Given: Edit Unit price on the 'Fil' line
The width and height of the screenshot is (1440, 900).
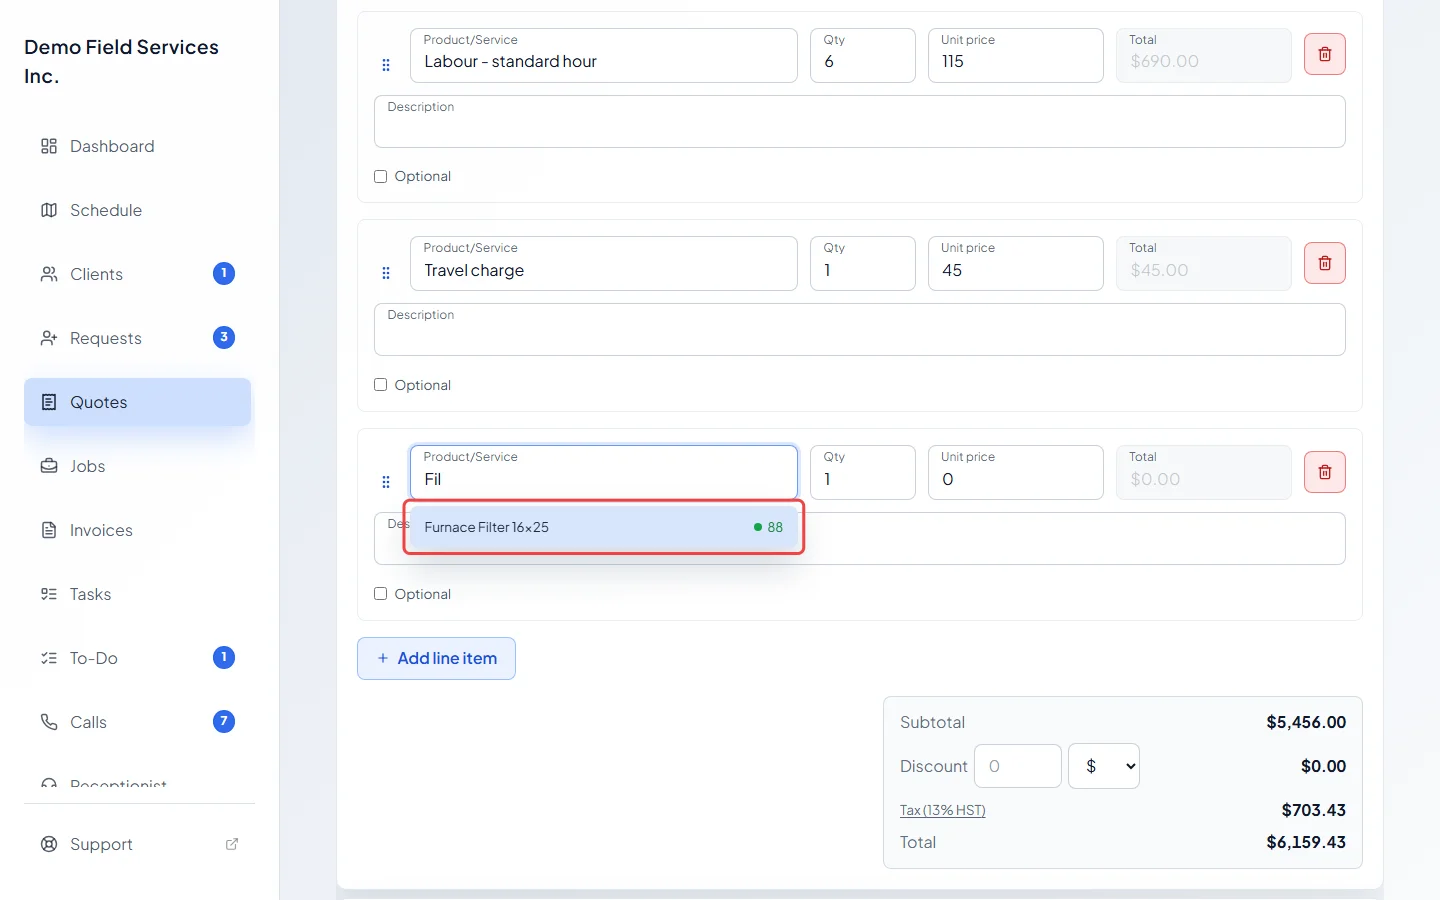Looking at the screenshot, I should pos(1016,472).
